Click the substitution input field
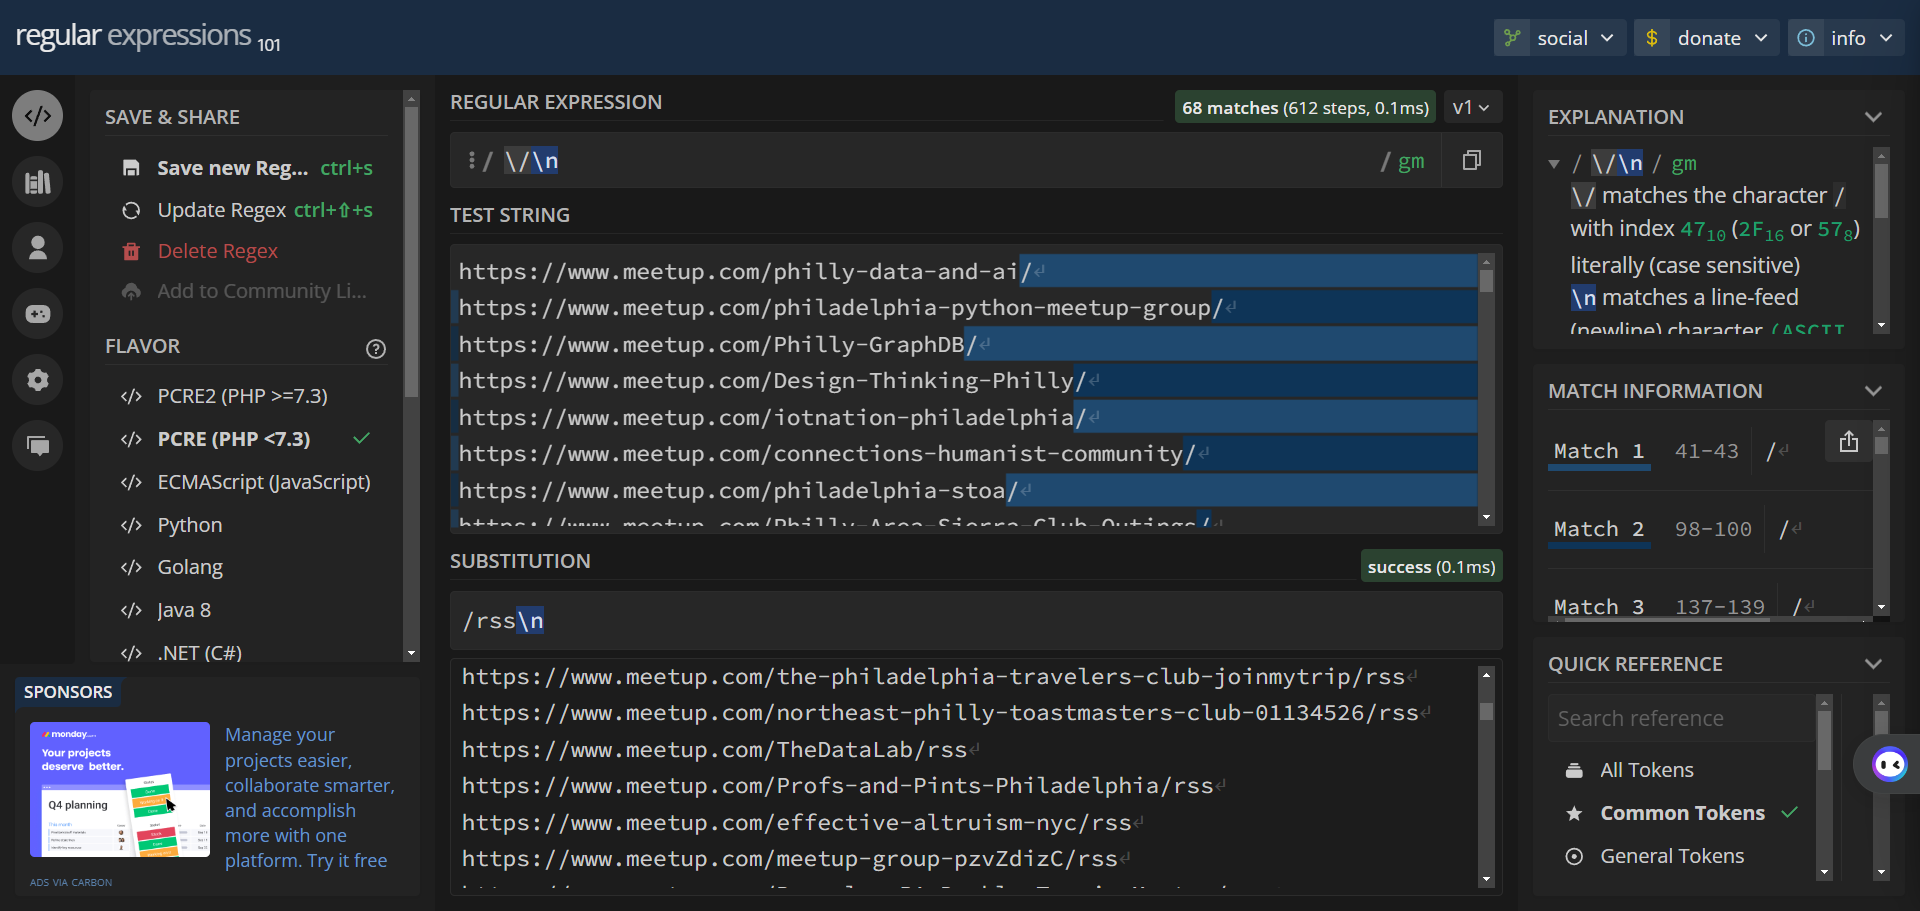Viewport: 1920px width, 911px height. pyautogui.click(x=976, y=620)
